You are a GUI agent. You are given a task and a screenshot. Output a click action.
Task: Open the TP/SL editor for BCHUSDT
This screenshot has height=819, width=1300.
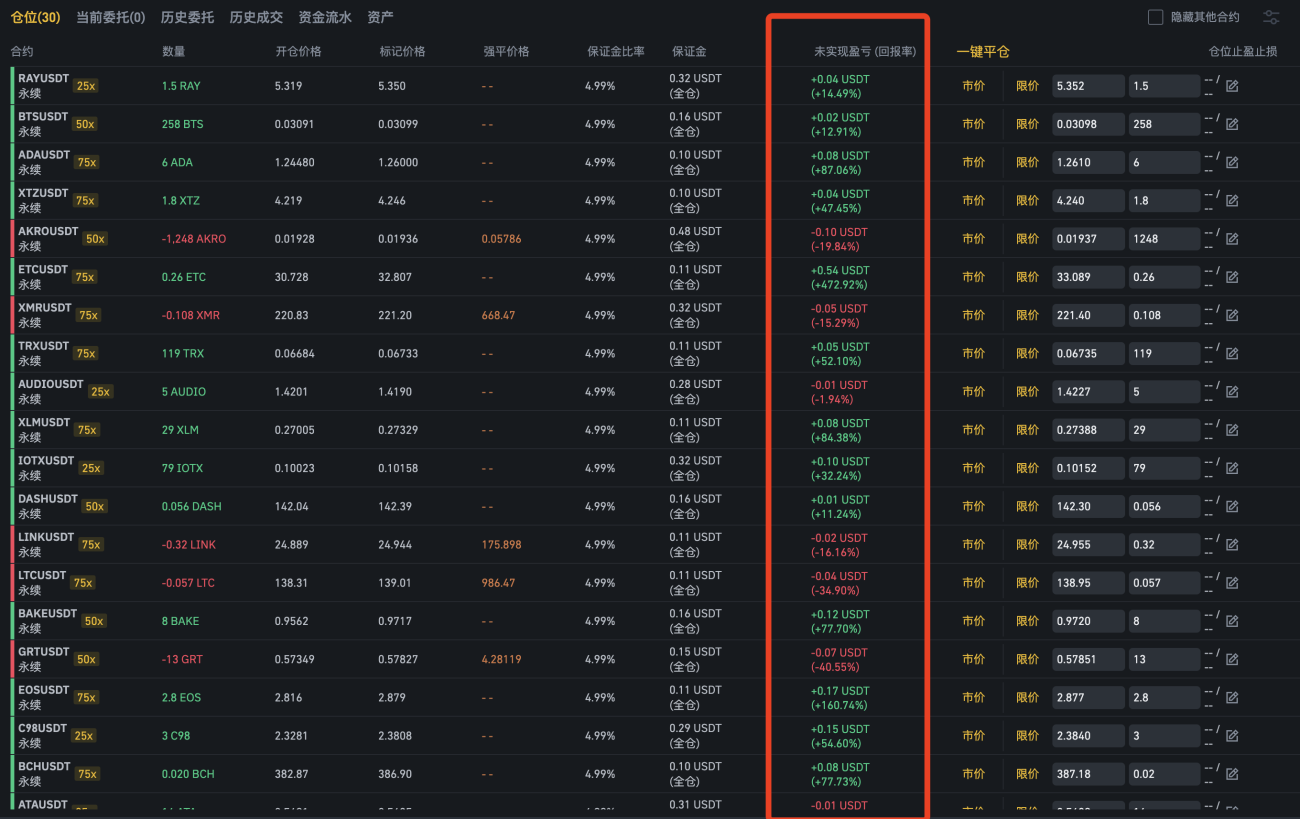pyautogui.click(x=1232, y=774)
